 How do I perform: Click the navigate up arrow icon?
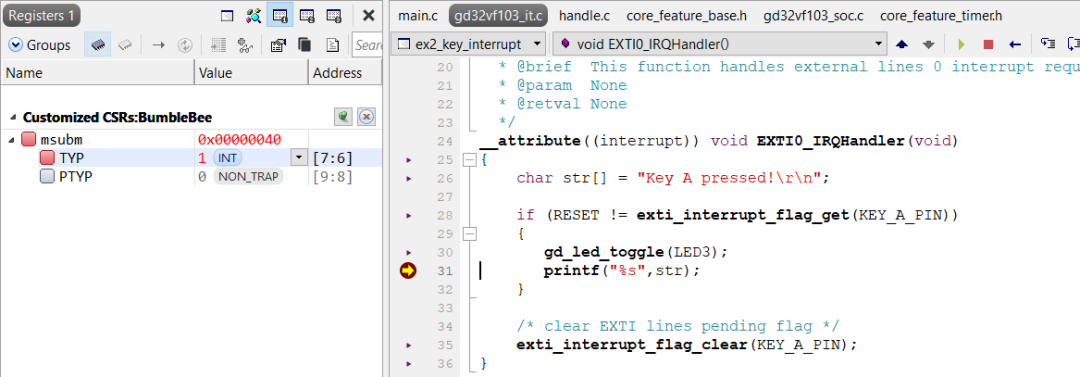pyautogui.click(x=902, y=45)
